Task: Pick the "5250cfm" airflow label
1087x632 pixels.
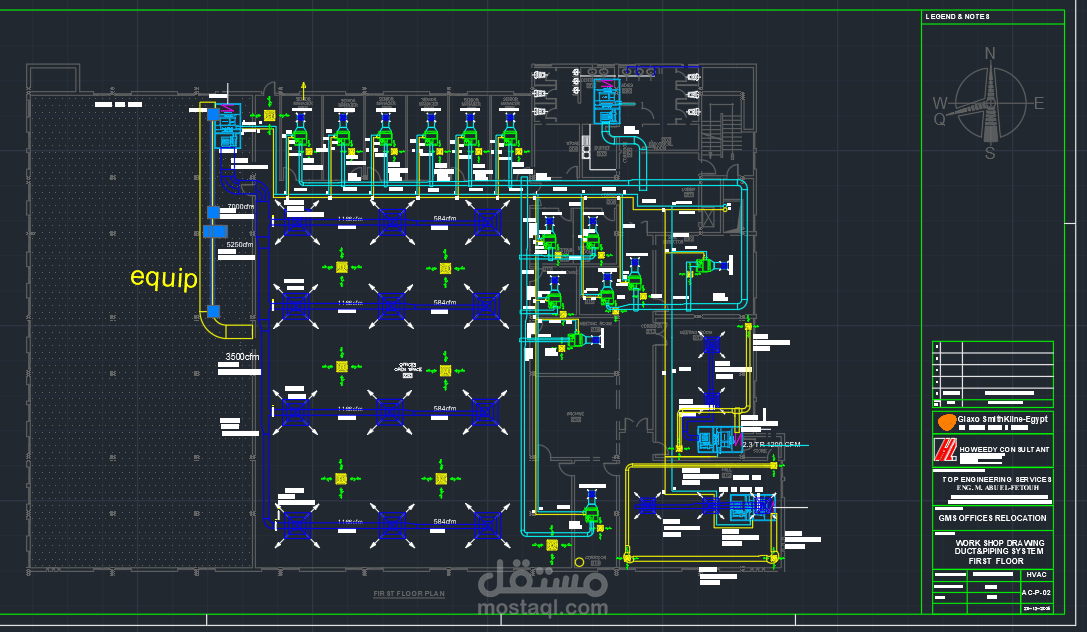Action: [x=239, y=245]
